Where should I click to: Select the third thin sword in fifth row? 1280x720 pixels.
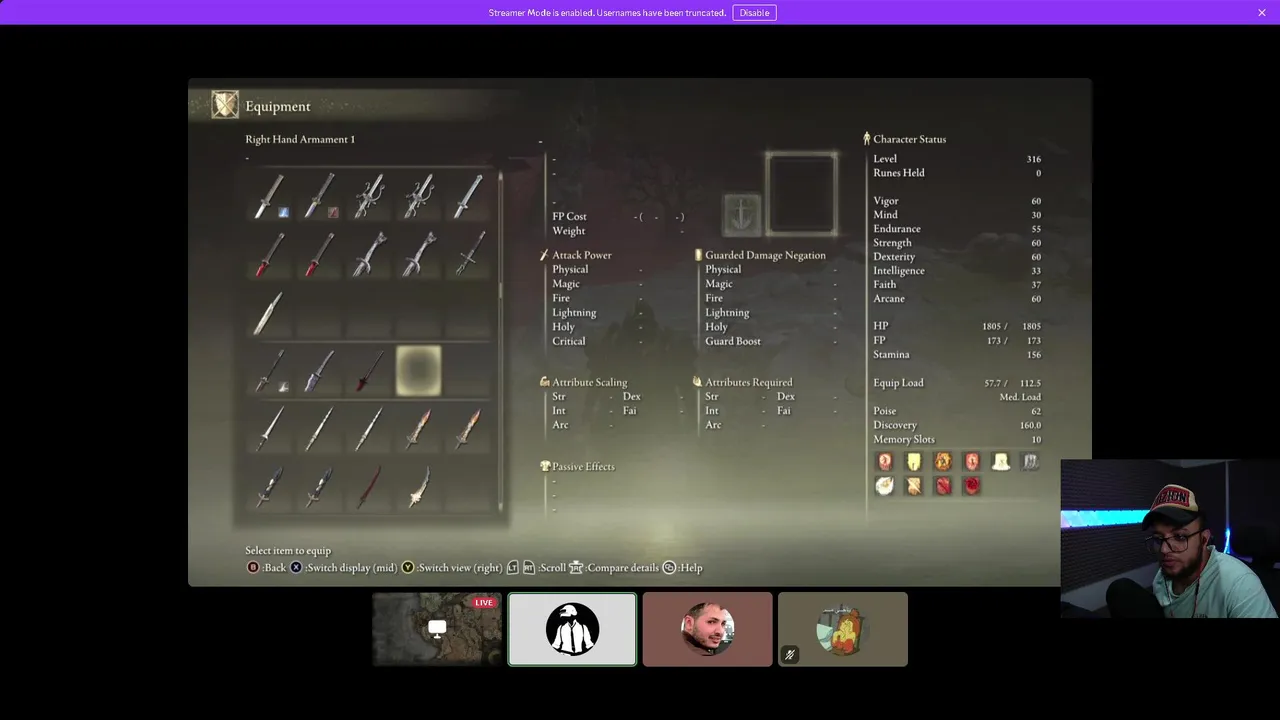(x=369, y=429)
